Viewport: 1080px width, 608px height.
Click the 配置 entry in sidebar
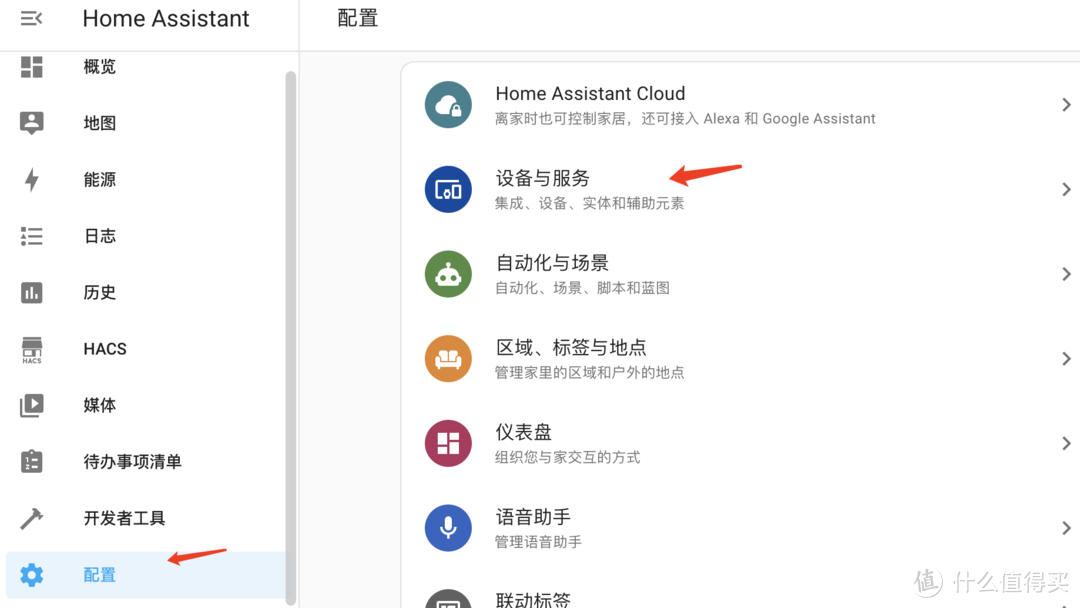[99, 574]
